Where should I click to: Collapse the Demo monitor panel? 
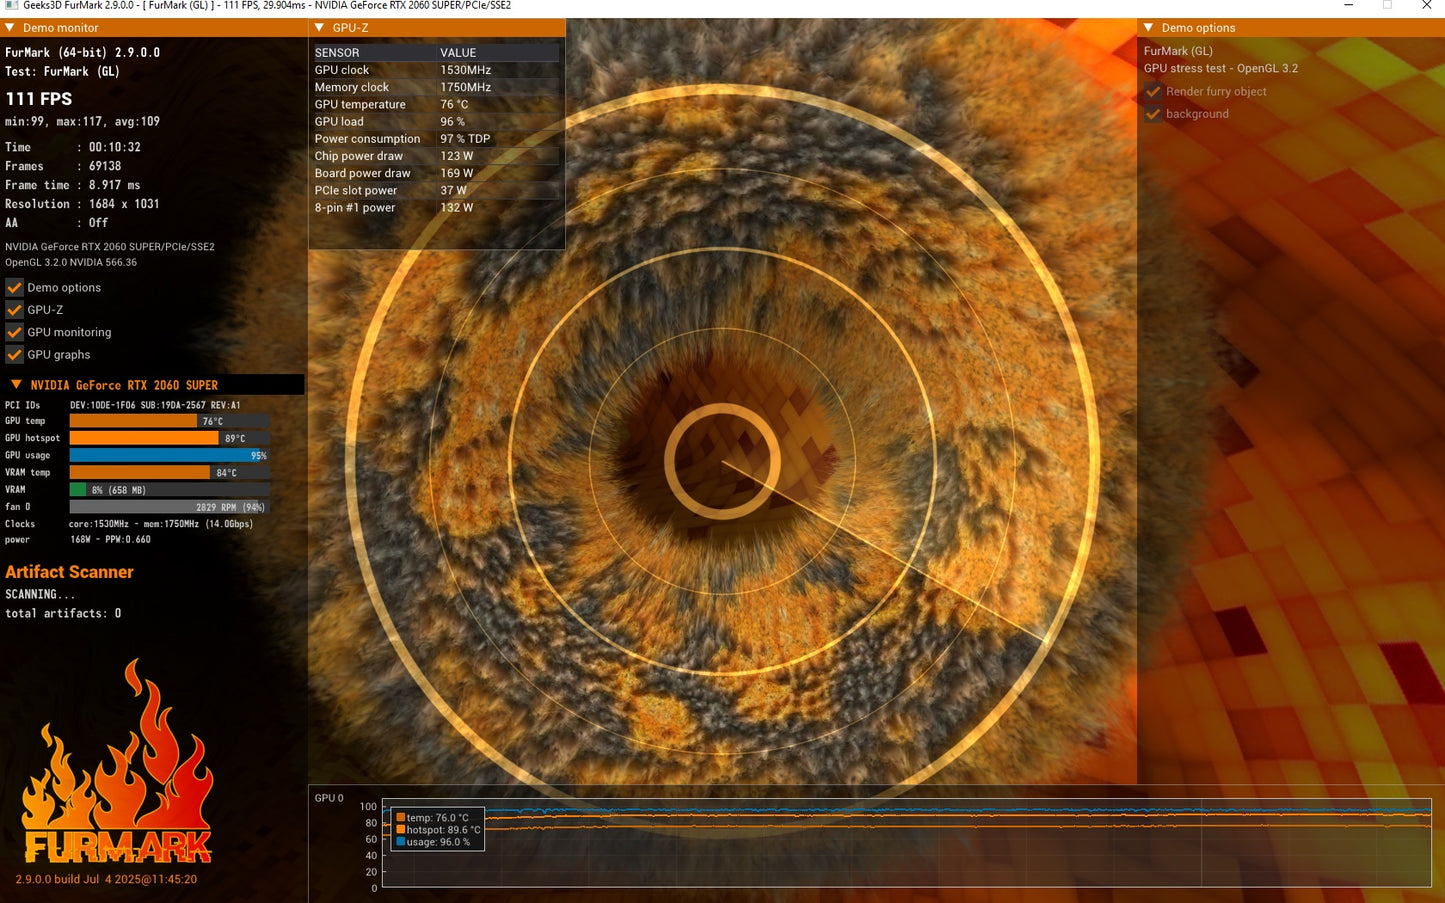[x=10, y=28]
